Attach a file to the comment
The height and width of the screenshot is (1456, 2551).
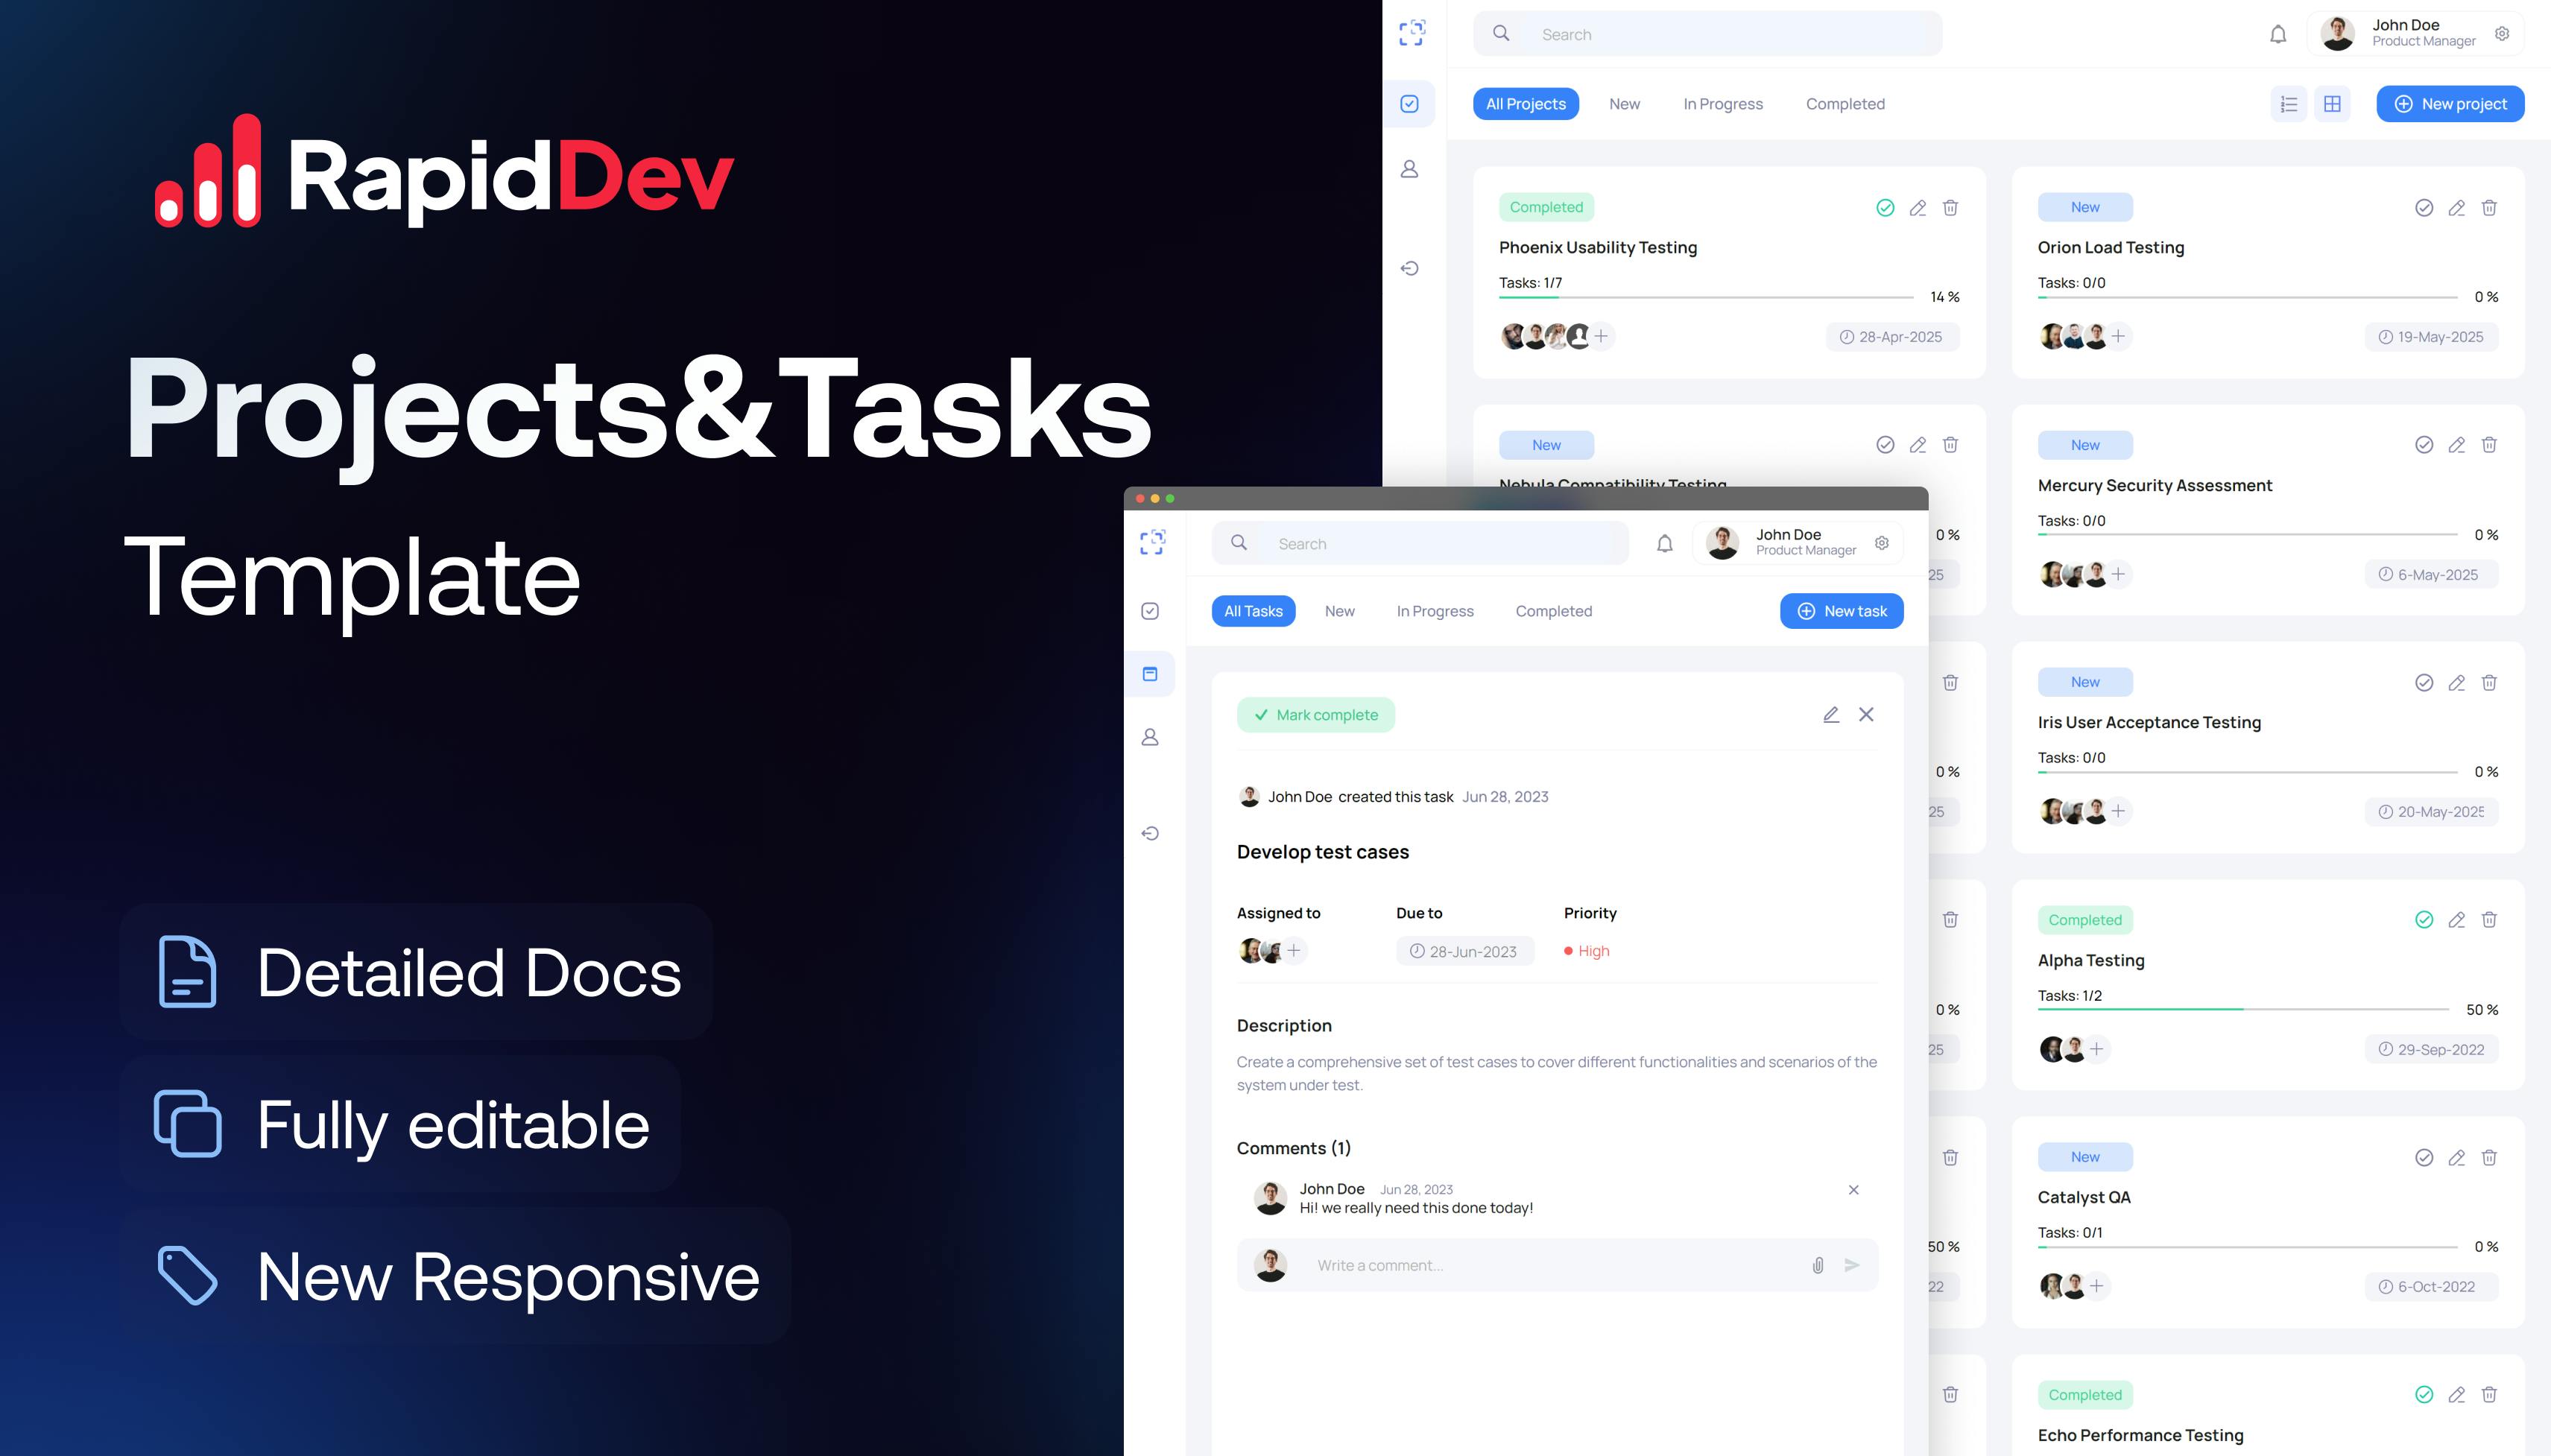(1818, 1265)
